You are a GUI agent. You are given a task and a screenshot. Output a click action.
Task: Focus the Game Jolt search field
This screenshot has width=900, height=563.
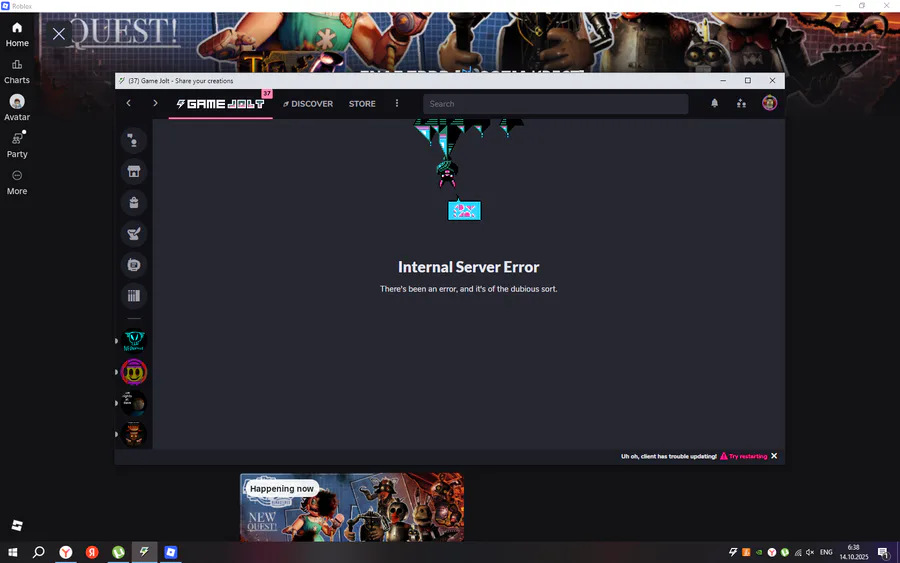tap(556, 104)
